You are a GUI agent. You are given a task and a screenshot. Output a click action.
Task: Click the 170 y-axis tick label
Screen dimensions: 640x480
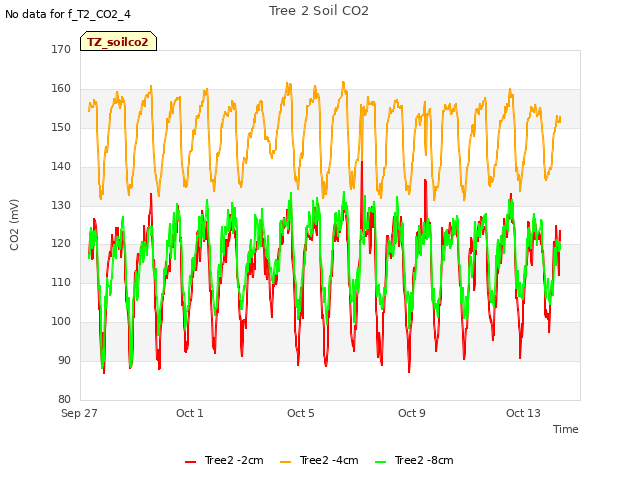(x=61, y=49)
